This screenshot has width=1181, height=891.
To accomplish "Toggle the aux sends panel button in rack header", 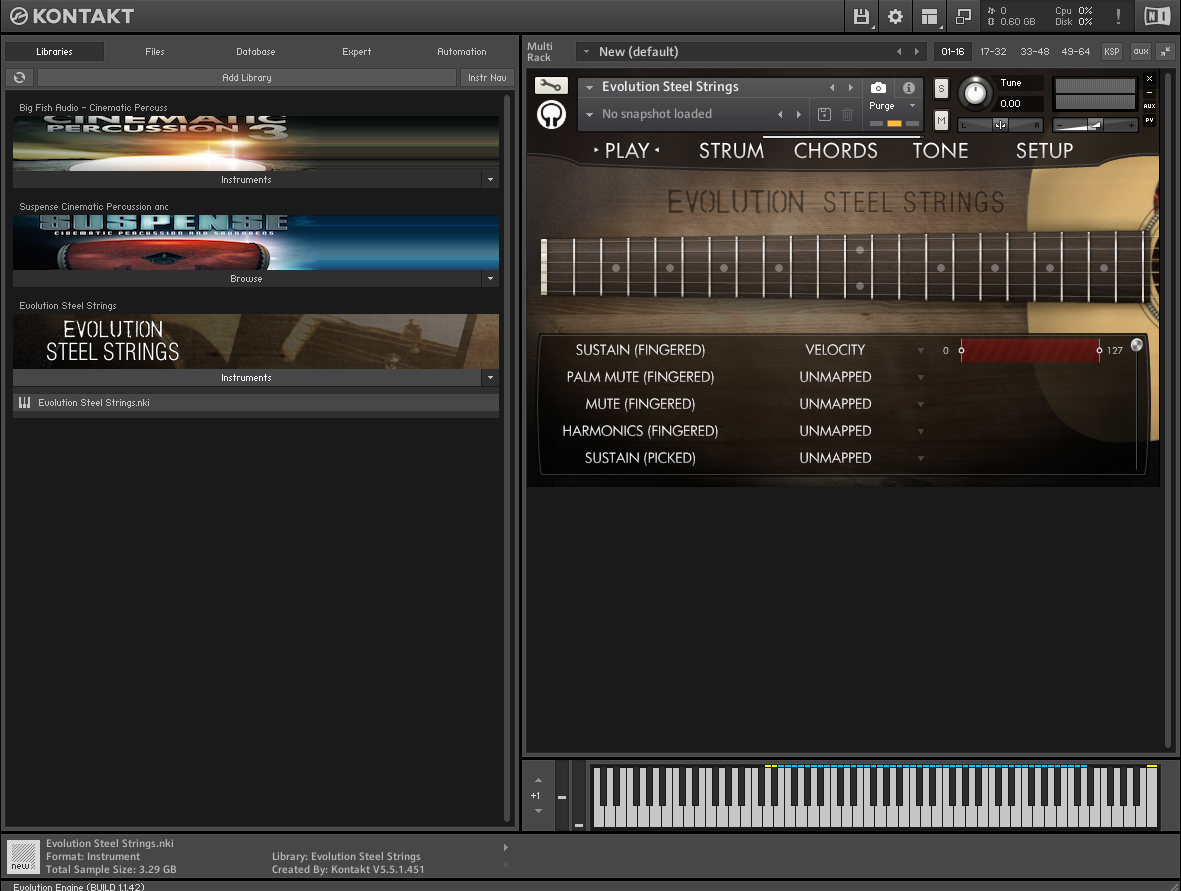I will [1141, 51].
